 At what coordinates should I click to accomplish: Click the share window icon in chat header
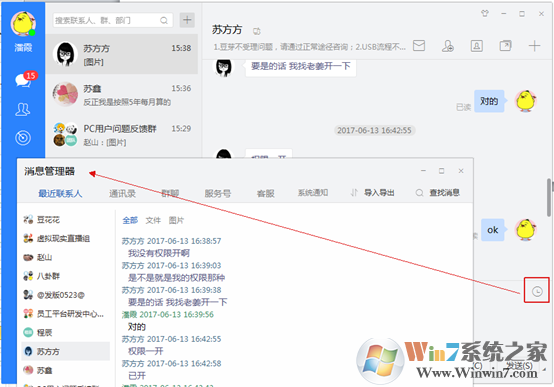pyautogui.click(x=506, y=46)
